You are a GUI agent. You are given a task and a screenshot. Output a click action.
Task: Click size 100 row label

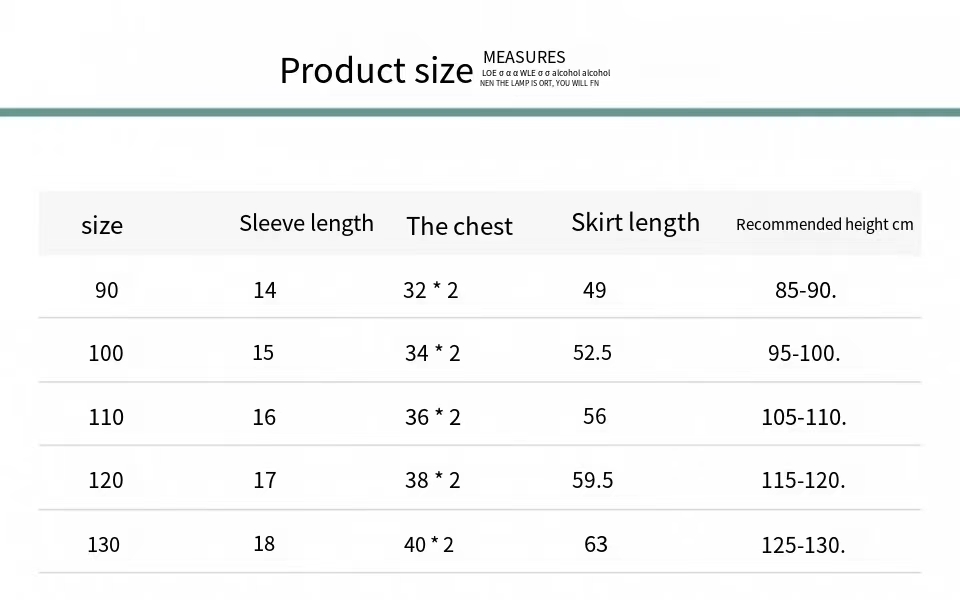tap(106, 353)
